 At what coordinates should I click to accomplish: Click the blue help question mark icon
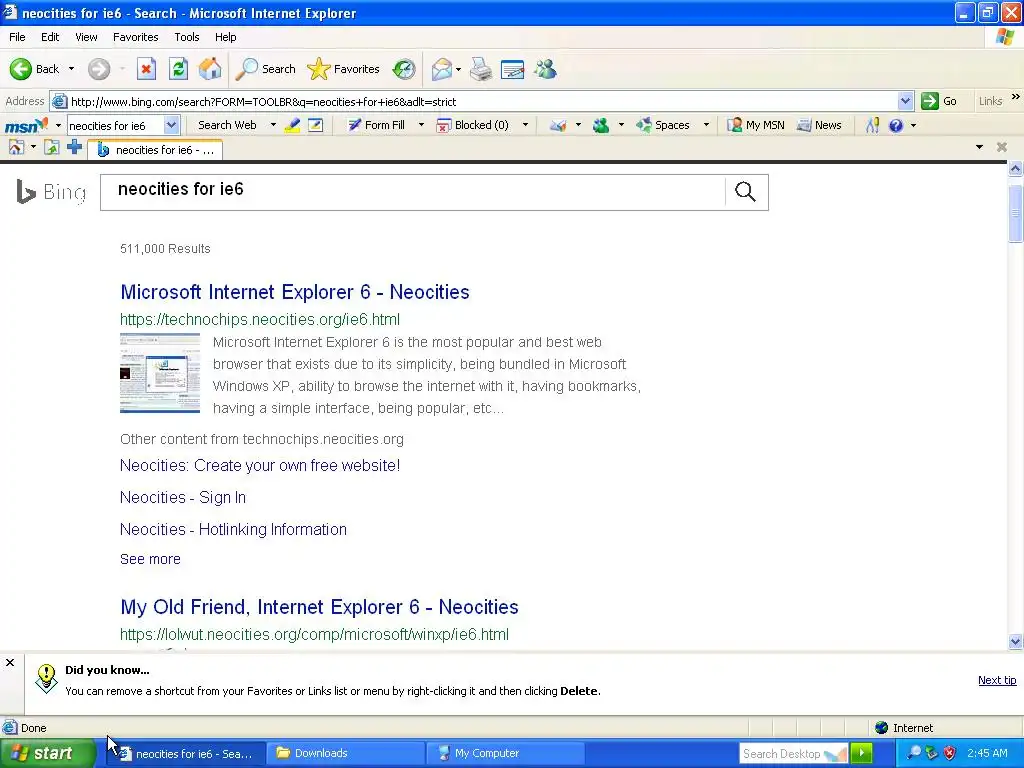[896, 125]
